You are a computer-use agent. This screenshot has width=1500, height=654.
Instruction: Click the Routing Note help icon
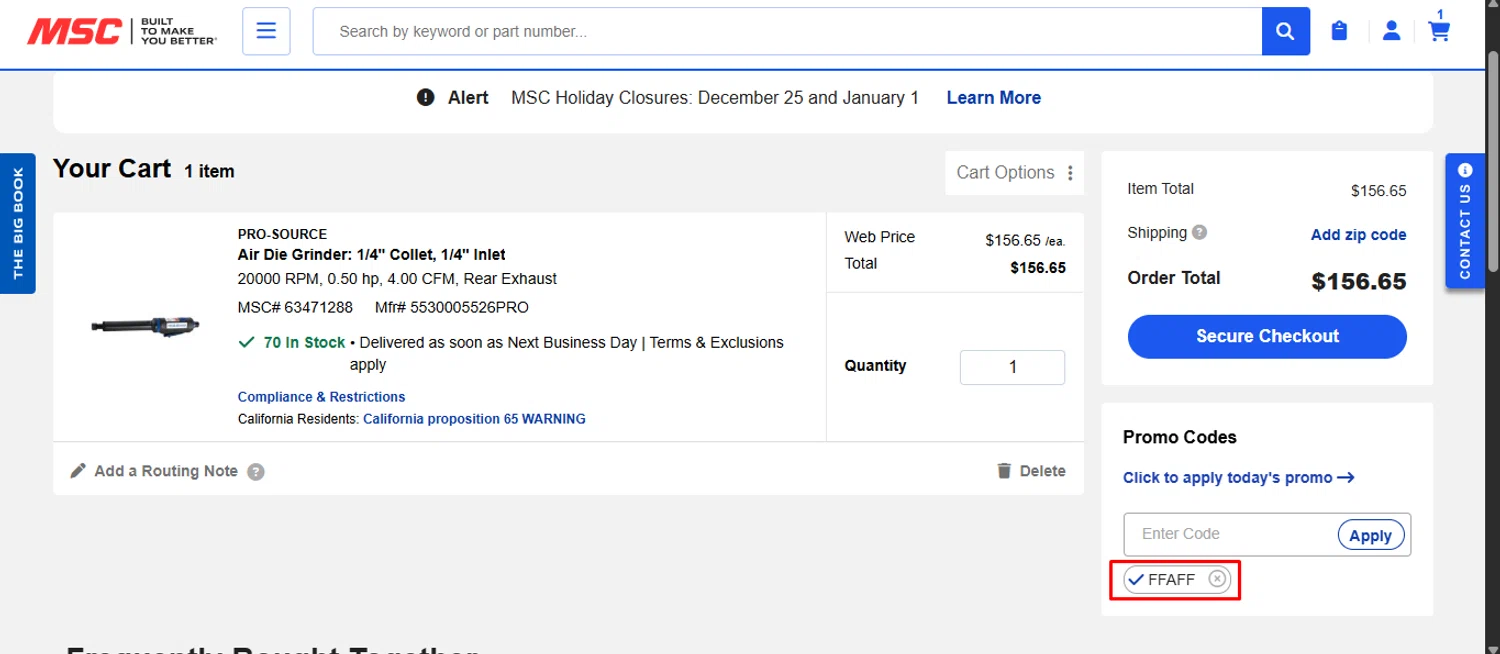pos(256,472)
